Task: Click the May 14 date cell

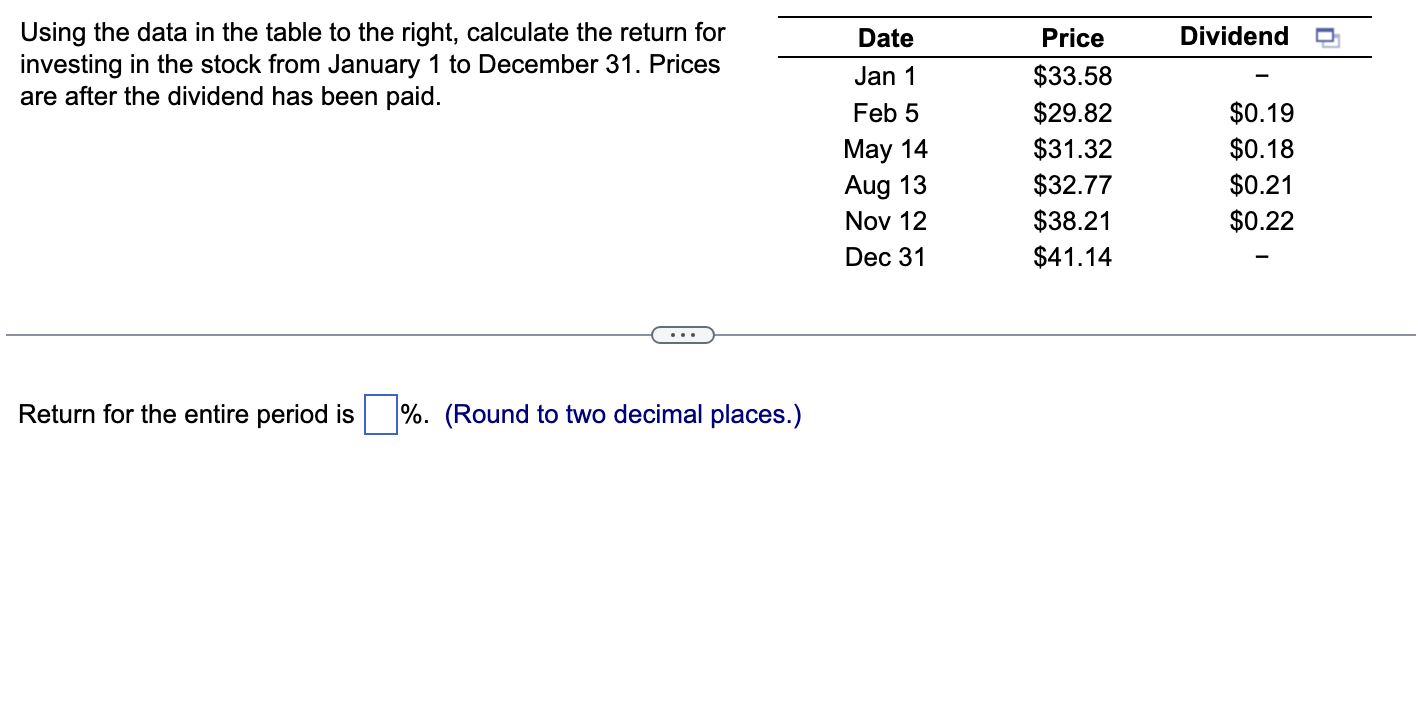Action: [x=885, y=149]
